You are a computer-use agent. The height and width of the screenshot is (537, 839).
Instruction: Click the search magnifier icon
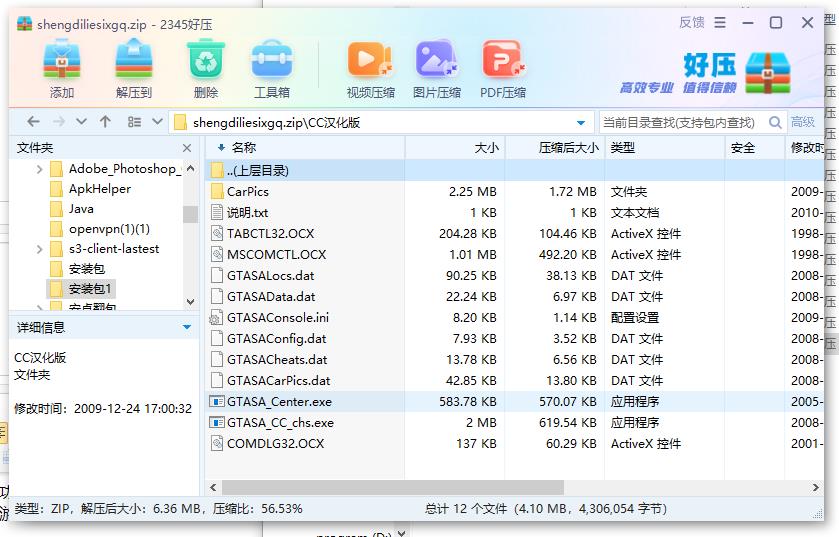[x=774, y=122]
